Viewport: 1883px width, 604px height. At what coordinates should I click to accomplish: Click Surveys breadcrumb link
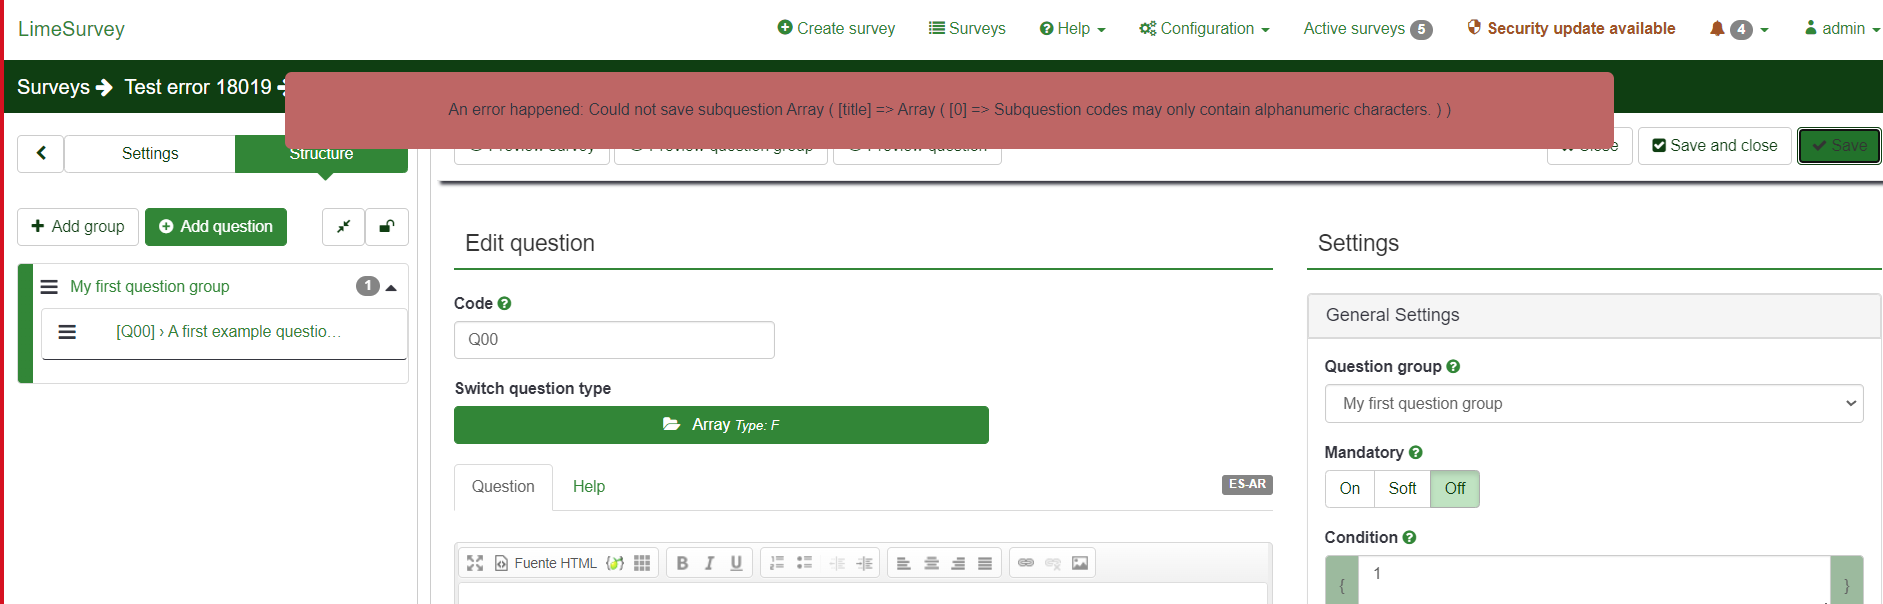(x=53, y=87)
